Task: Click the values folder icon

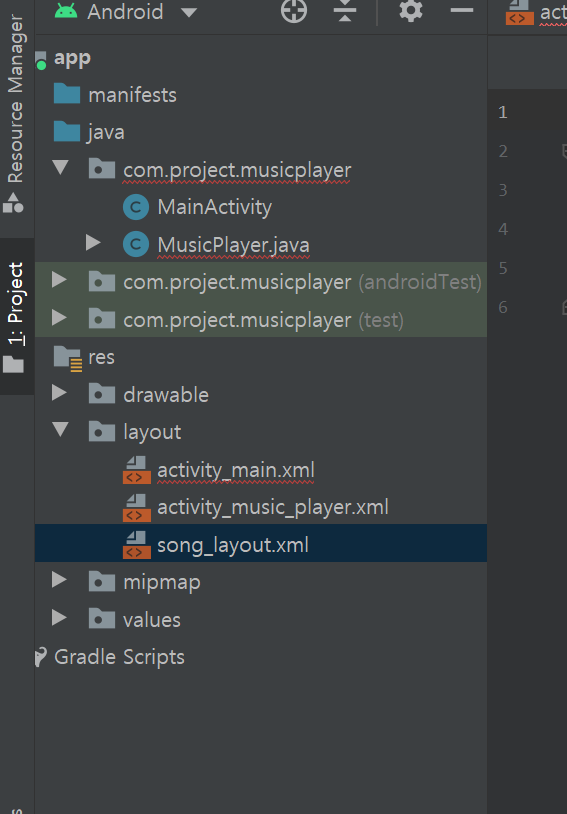Action: point(102,619)
